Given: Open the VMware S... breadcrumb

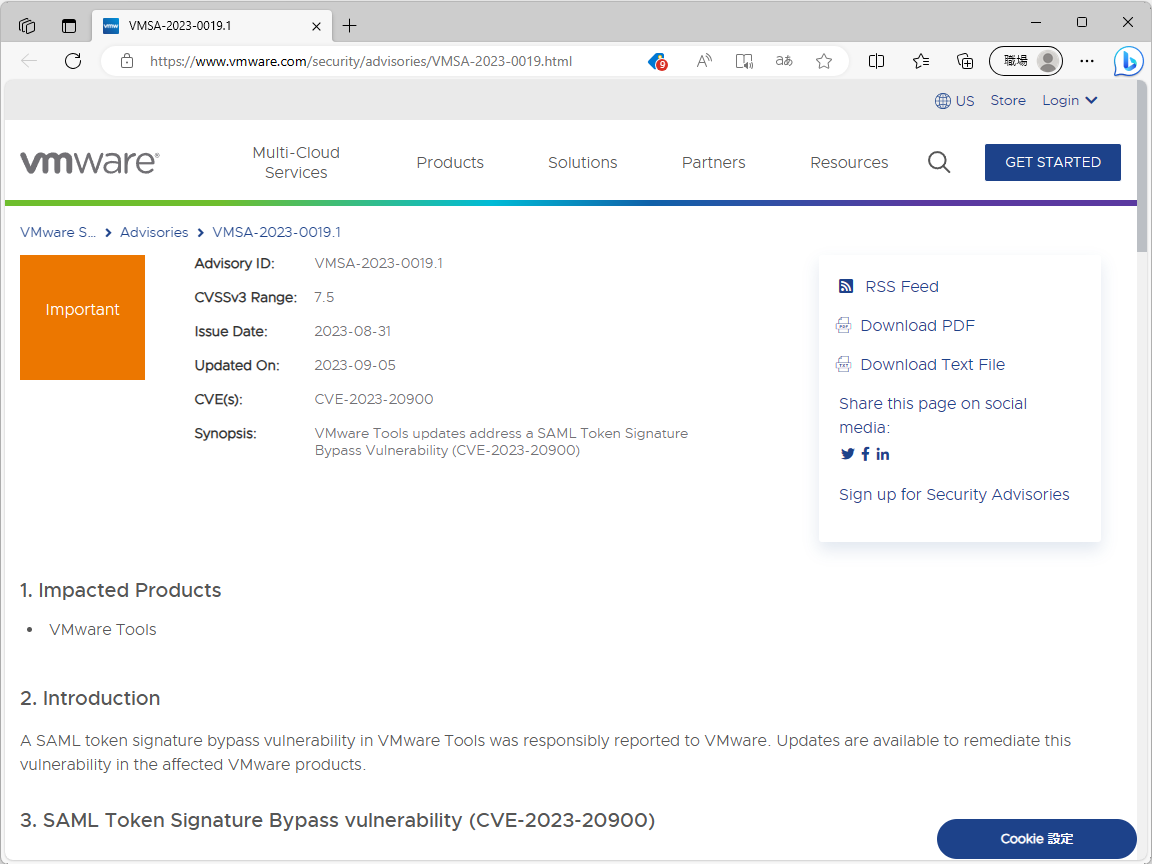Looking at the screenshot, I should tap(58, 232).
